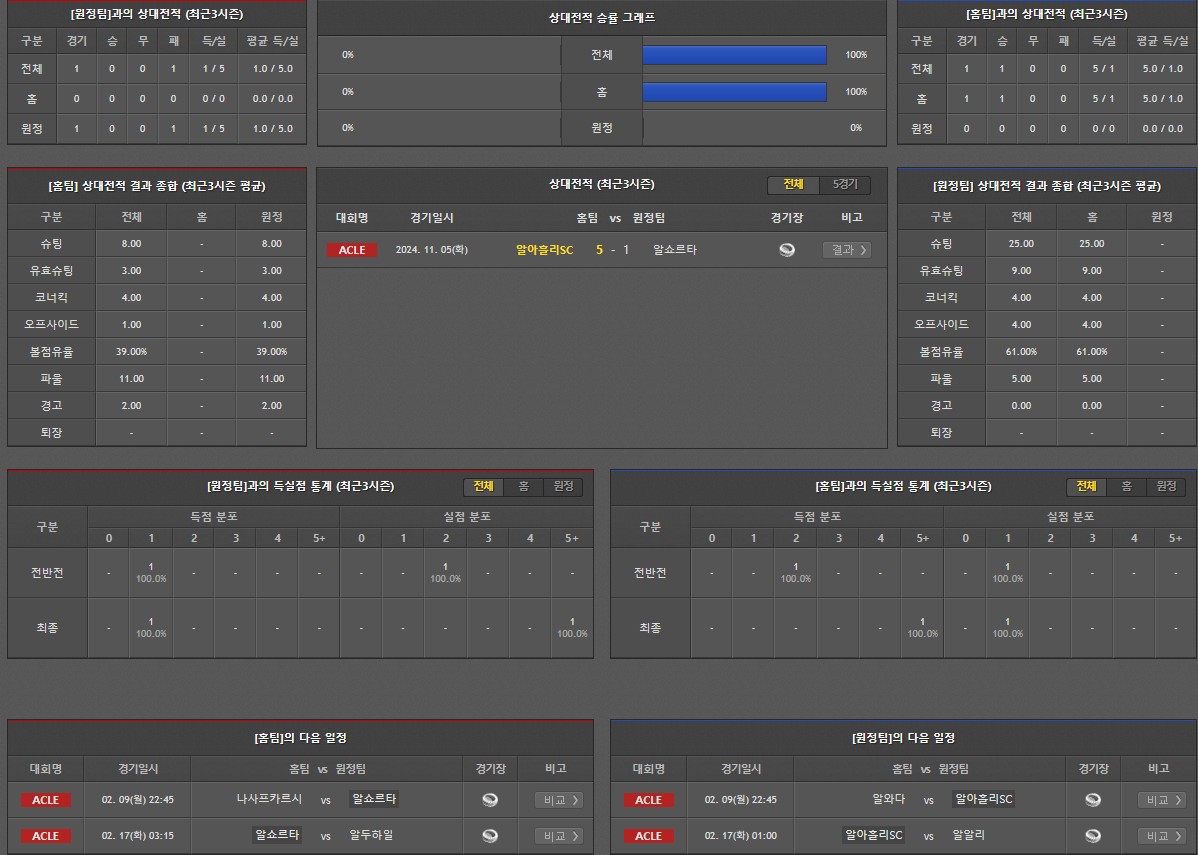Select 전체 tab in [홈팀]과의 득실점 통계
Image resolution: width=1198 pixels, height=855 pixels.
[x=1086, y=487]
